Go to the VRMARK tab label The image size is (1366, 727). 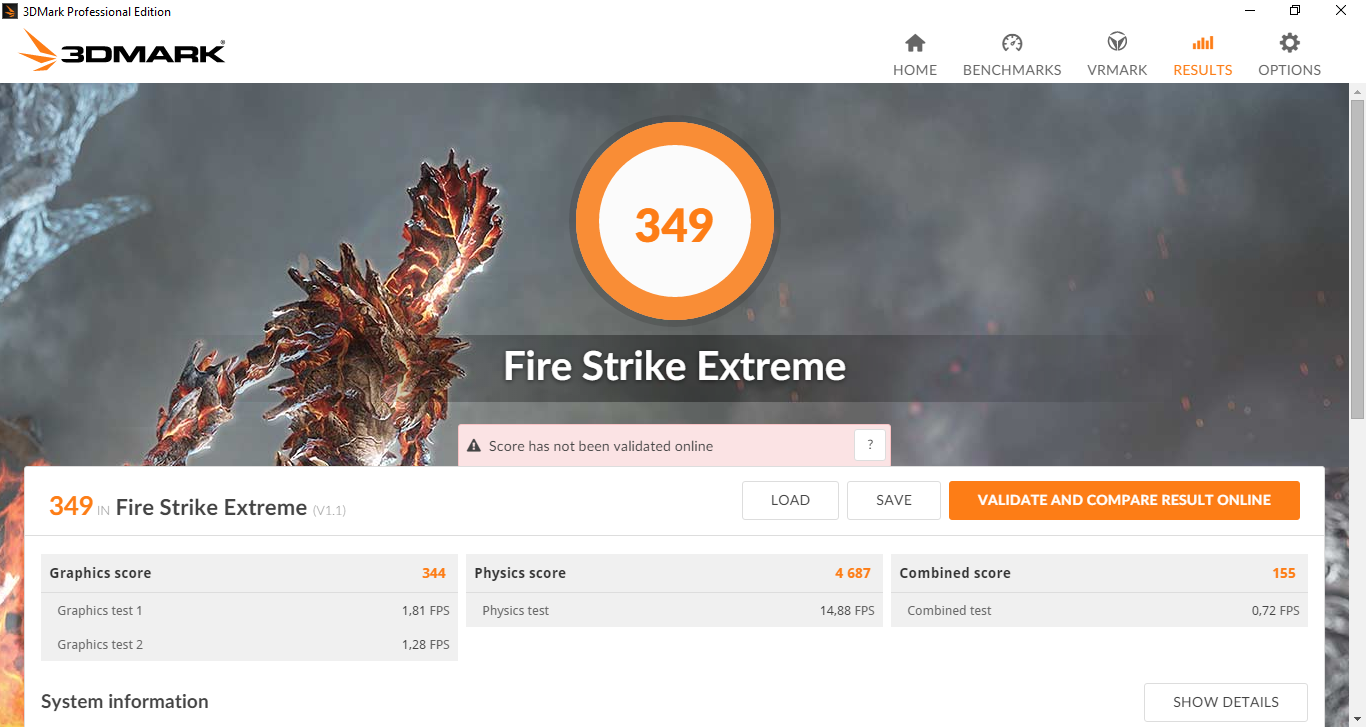1117,70
